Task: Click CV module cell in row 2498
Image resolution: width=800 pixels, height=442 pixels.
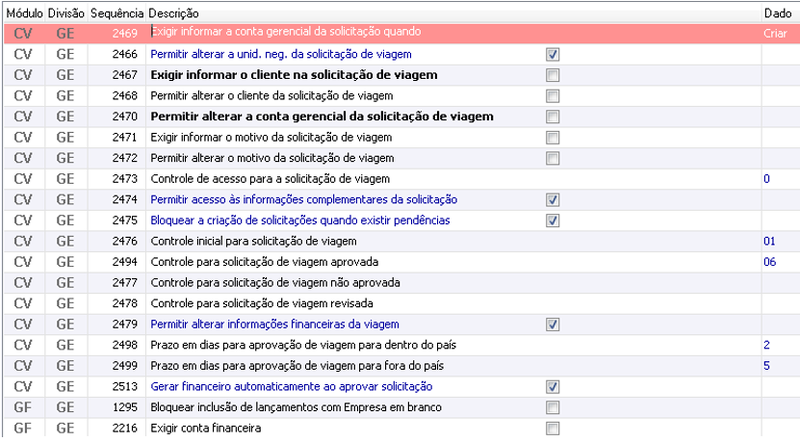Action: [x=24, y=345]
